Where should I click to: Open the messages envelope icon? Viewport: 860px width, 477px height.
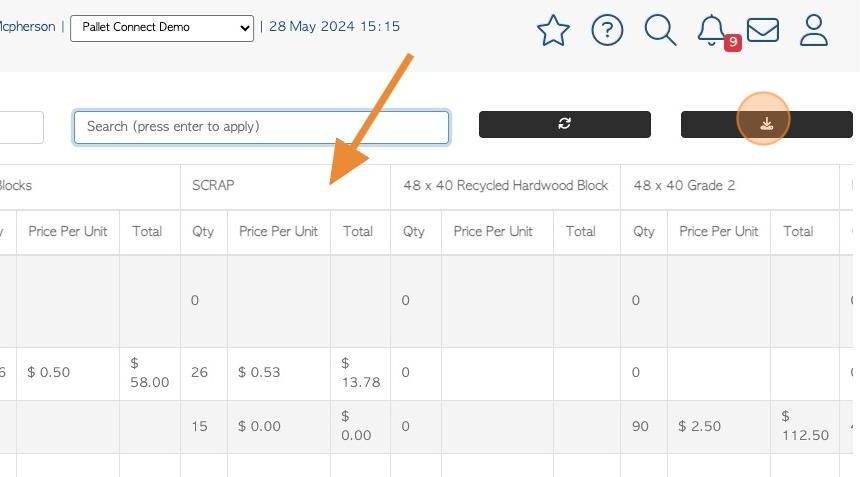tap(762, 30)
